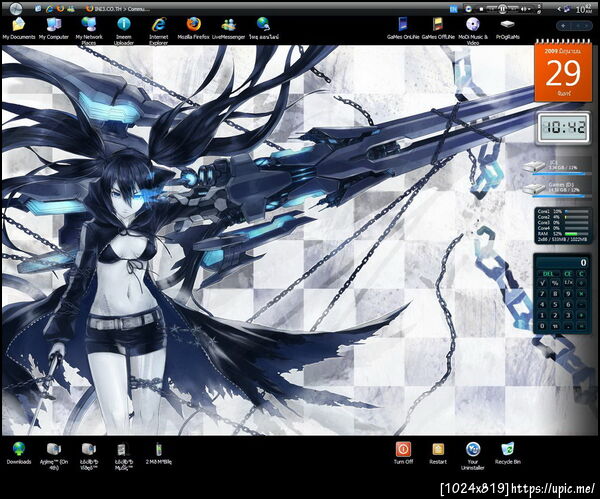Click the 9 key on the calculator

pyautogui.click(x=568, y=294)
